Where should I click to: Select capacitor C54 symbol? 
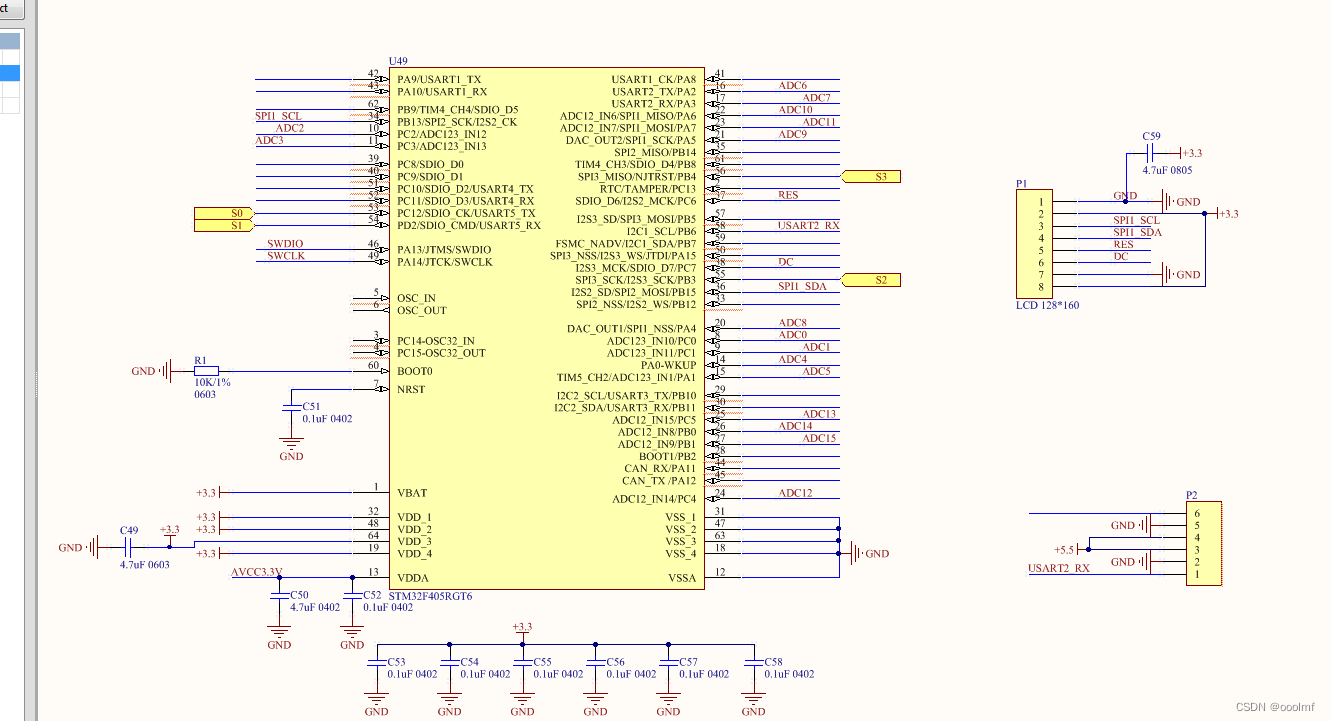click(x=449, y=662)
